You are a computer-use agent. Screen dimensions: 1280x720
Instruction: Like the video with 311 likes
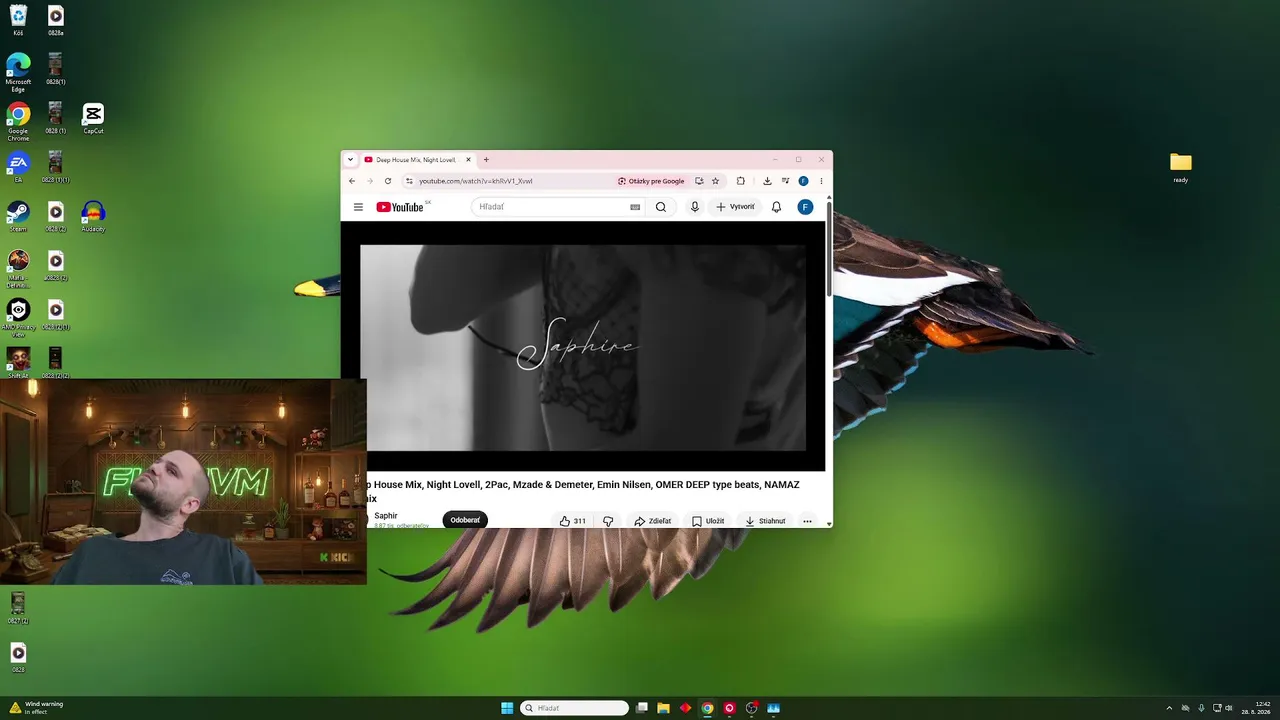572,521
